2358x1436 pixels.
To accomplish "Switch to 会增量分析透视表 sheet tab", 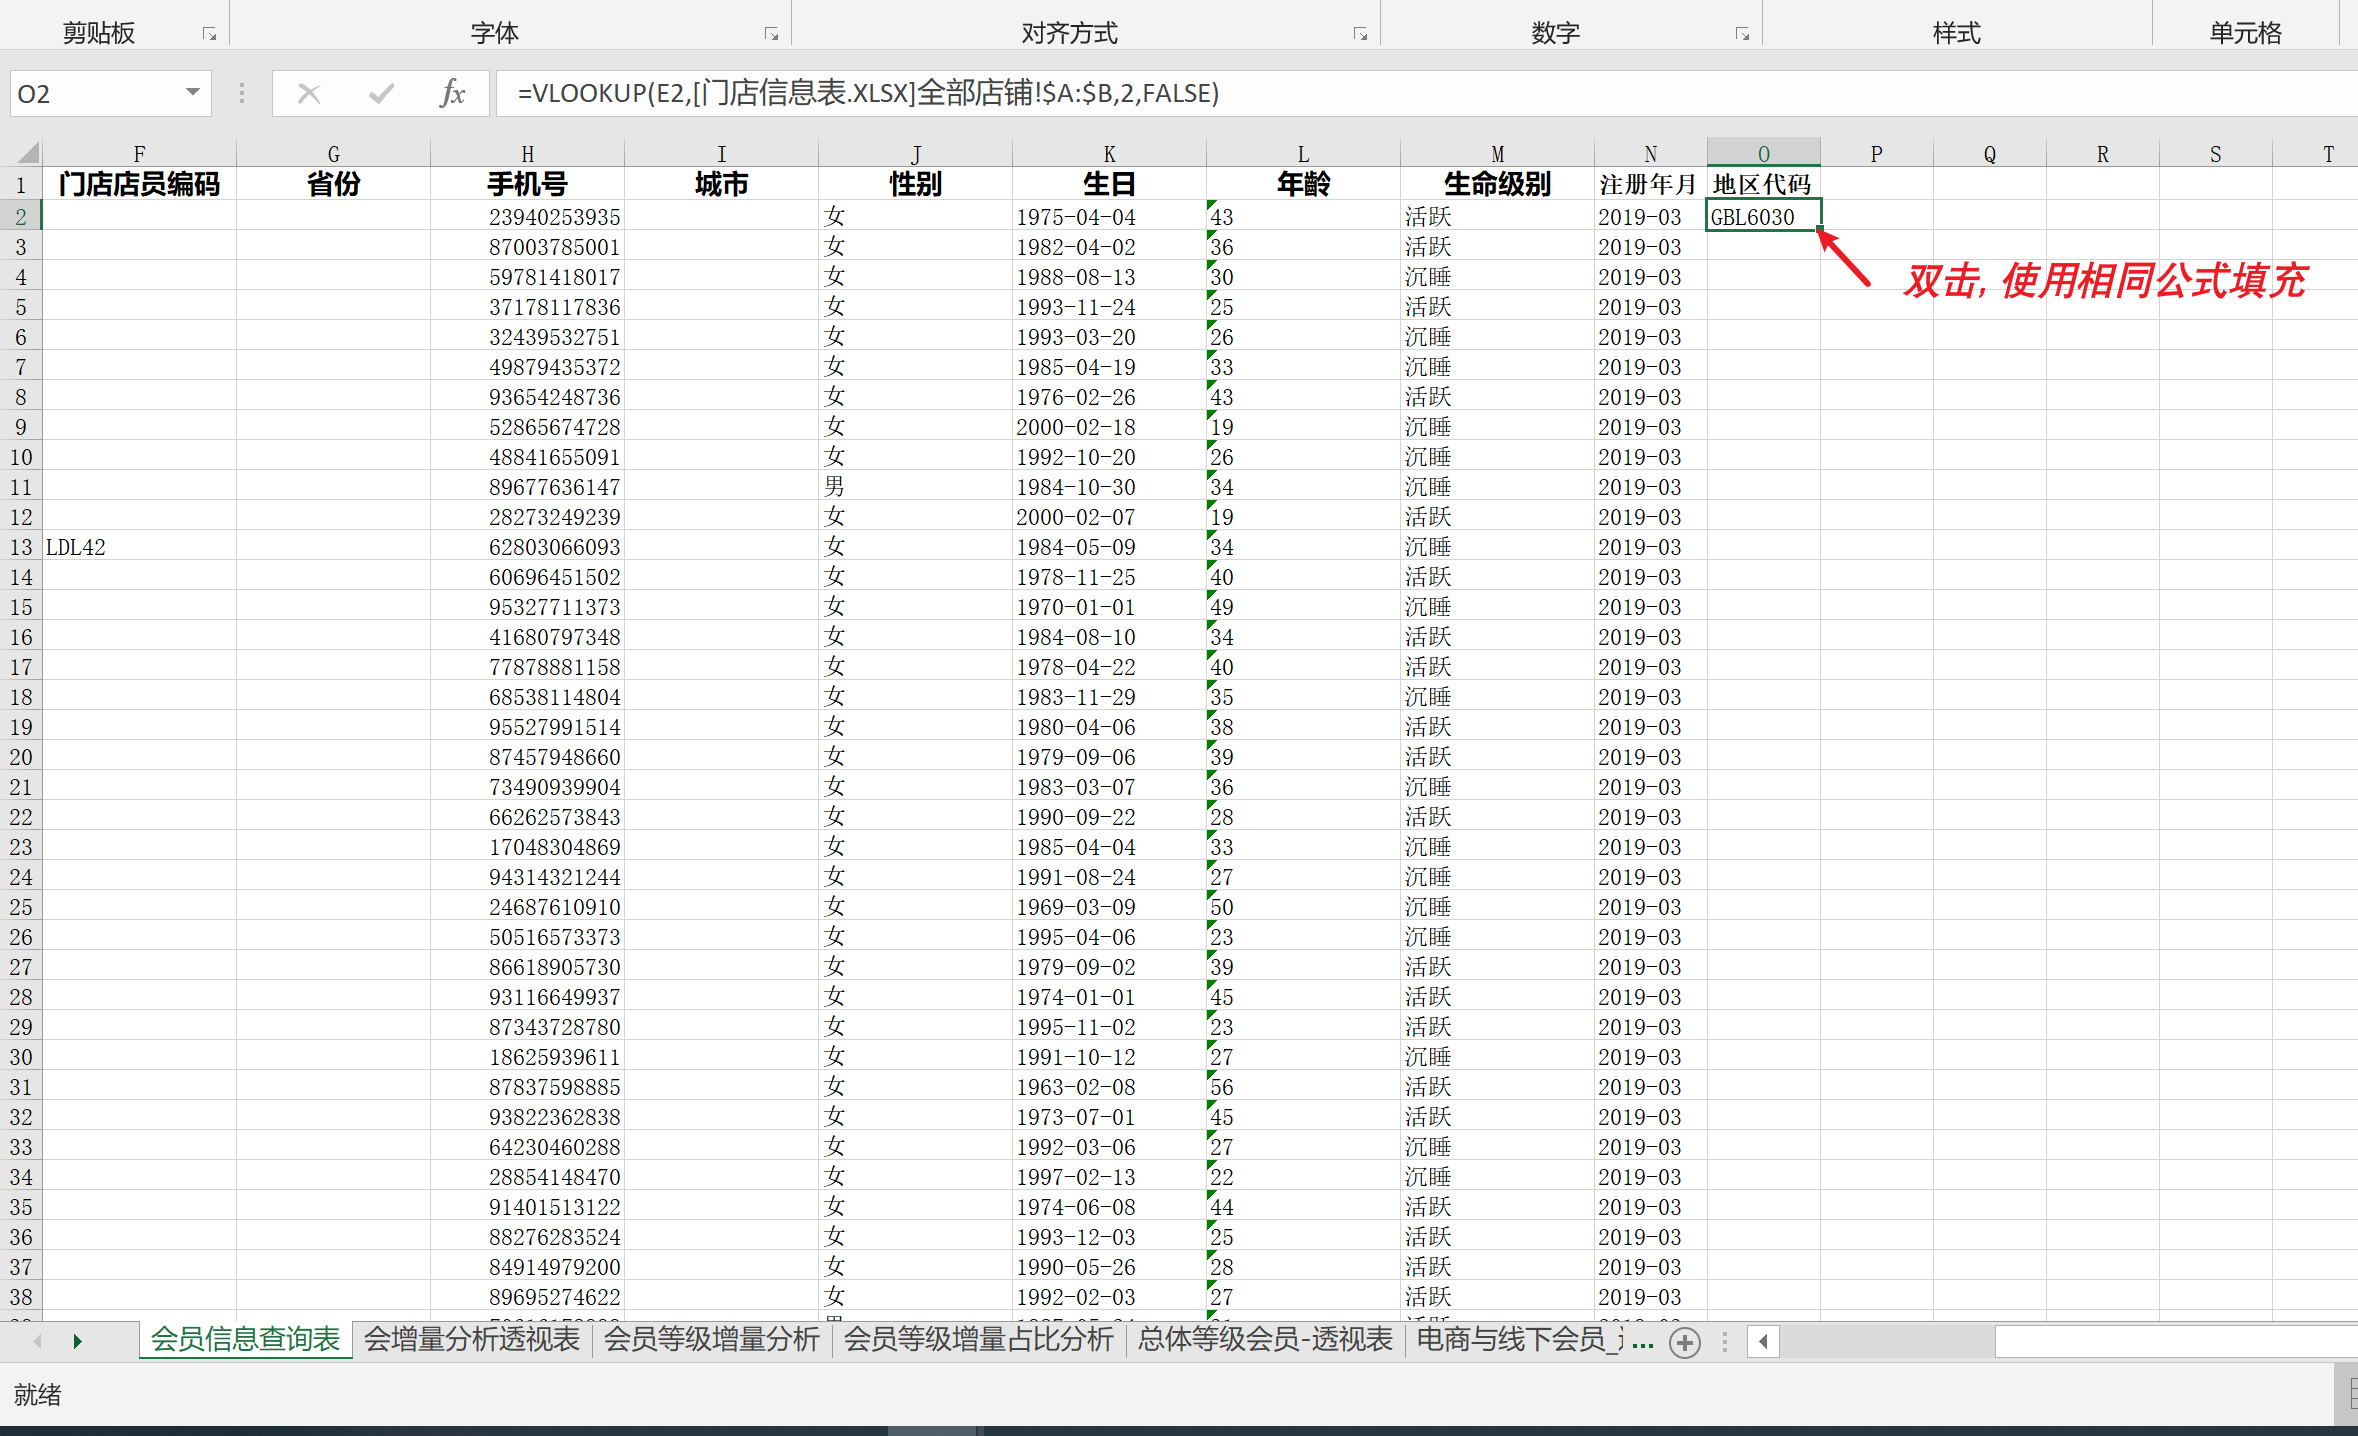I will [471, 1339].
